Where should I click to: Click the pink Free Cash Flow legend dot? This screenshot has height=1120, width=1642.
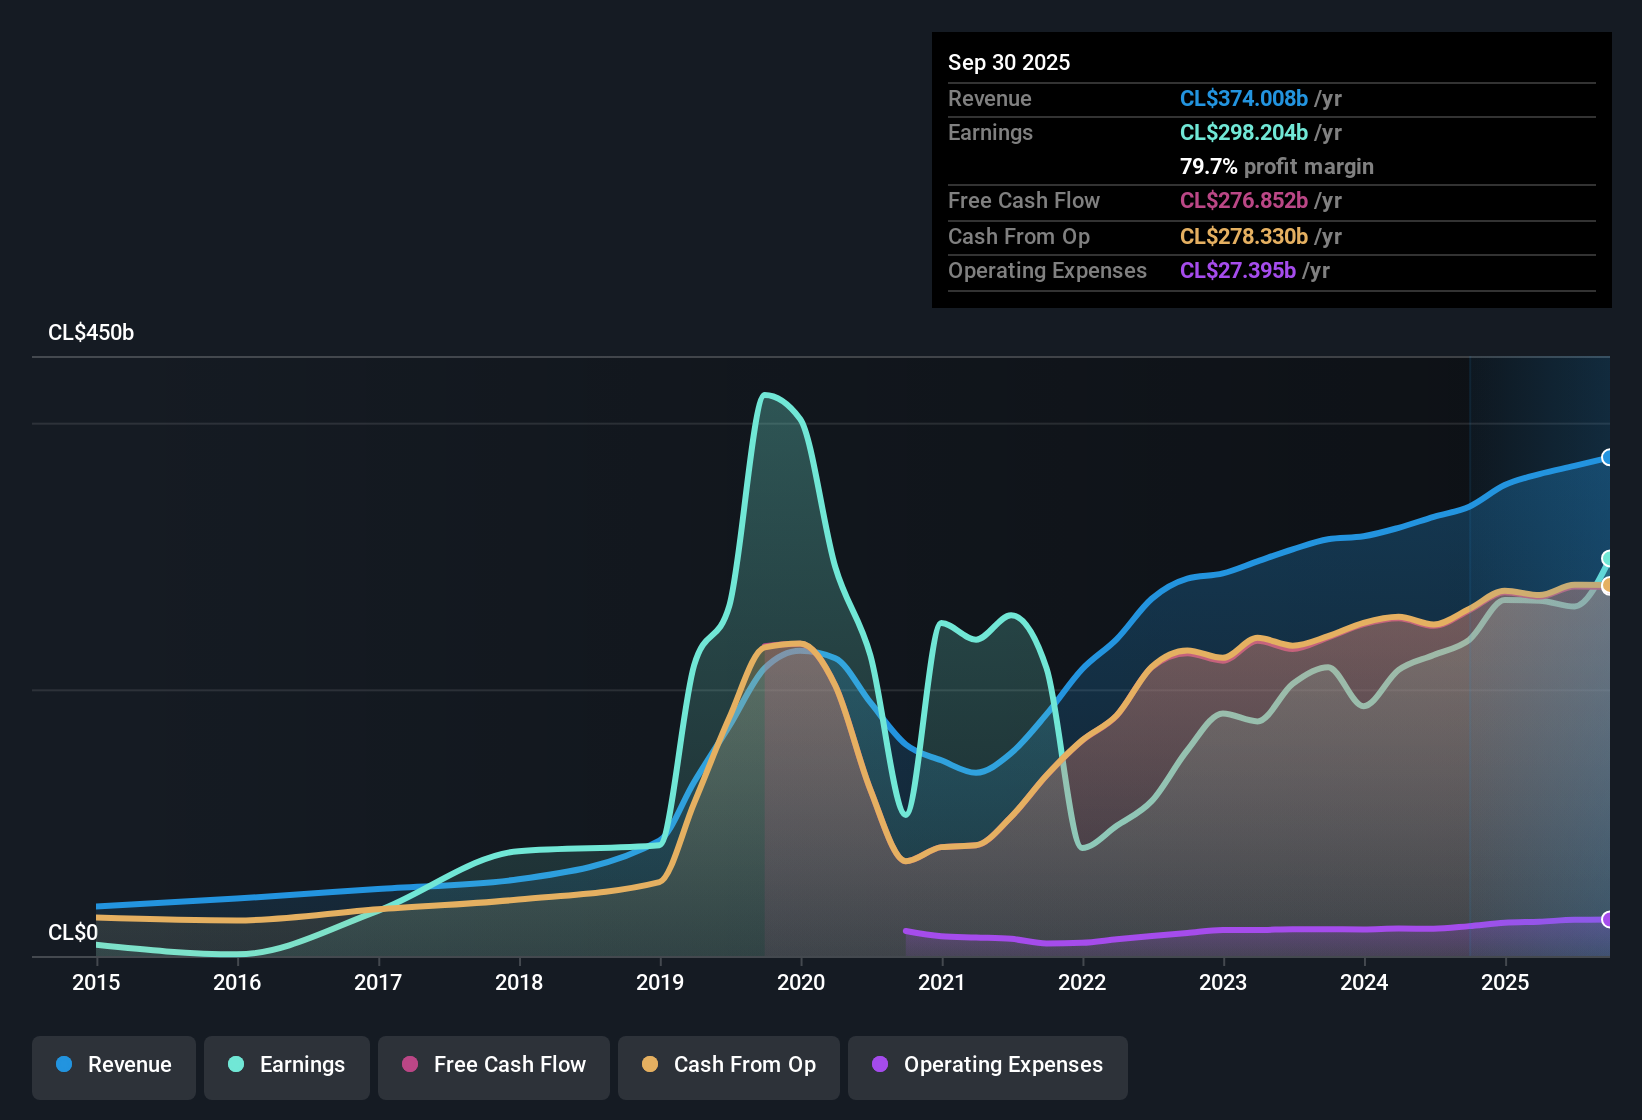tap(410, 1065)
